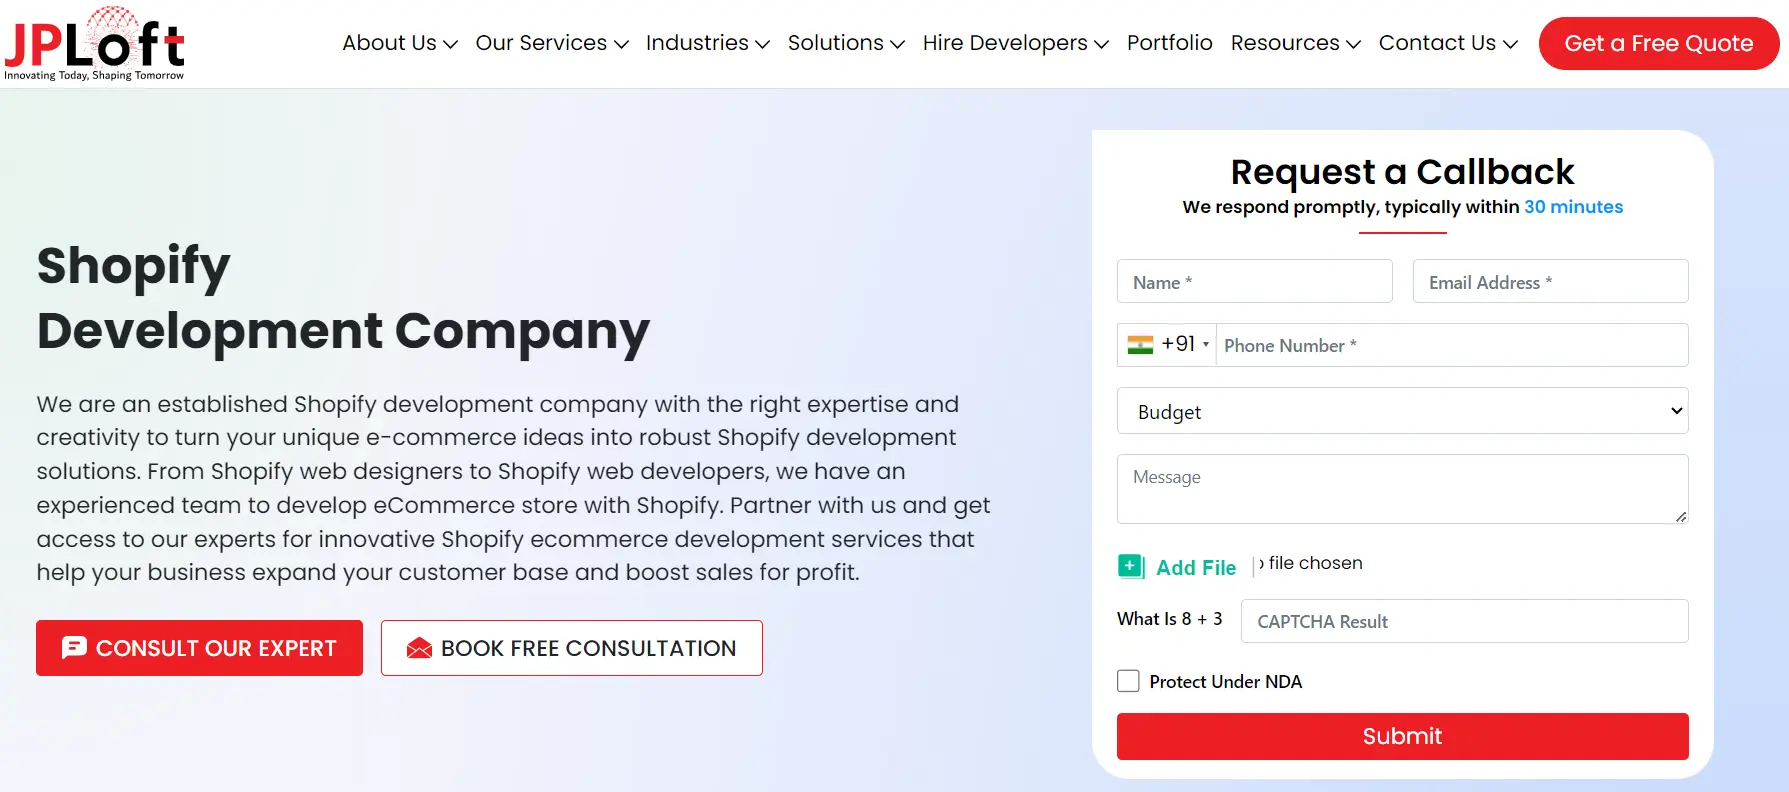This screenshot has width=1789, height=792.
Task: Open the Portfolio page
Action: pos(1169,43)
